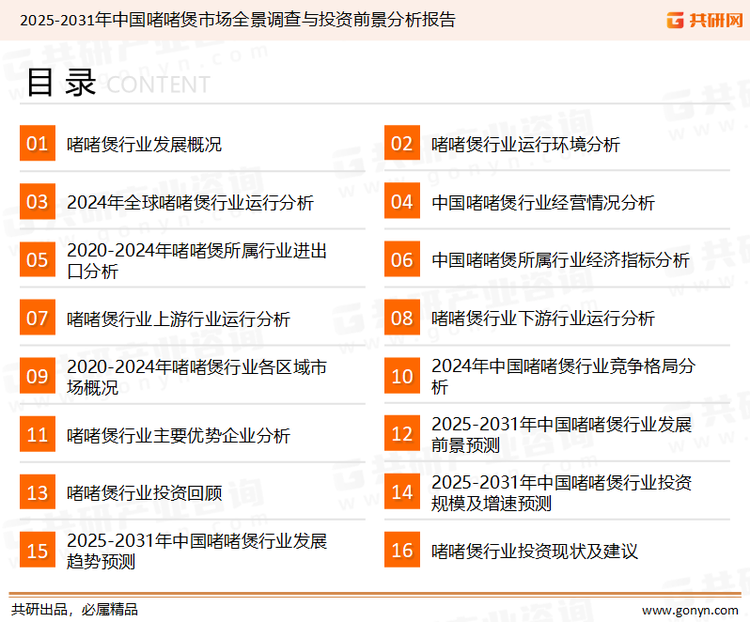This screenshot has width=750, height=622.
Task: Select the orange 12 chapter badge
Action: (x=402, y=433)
